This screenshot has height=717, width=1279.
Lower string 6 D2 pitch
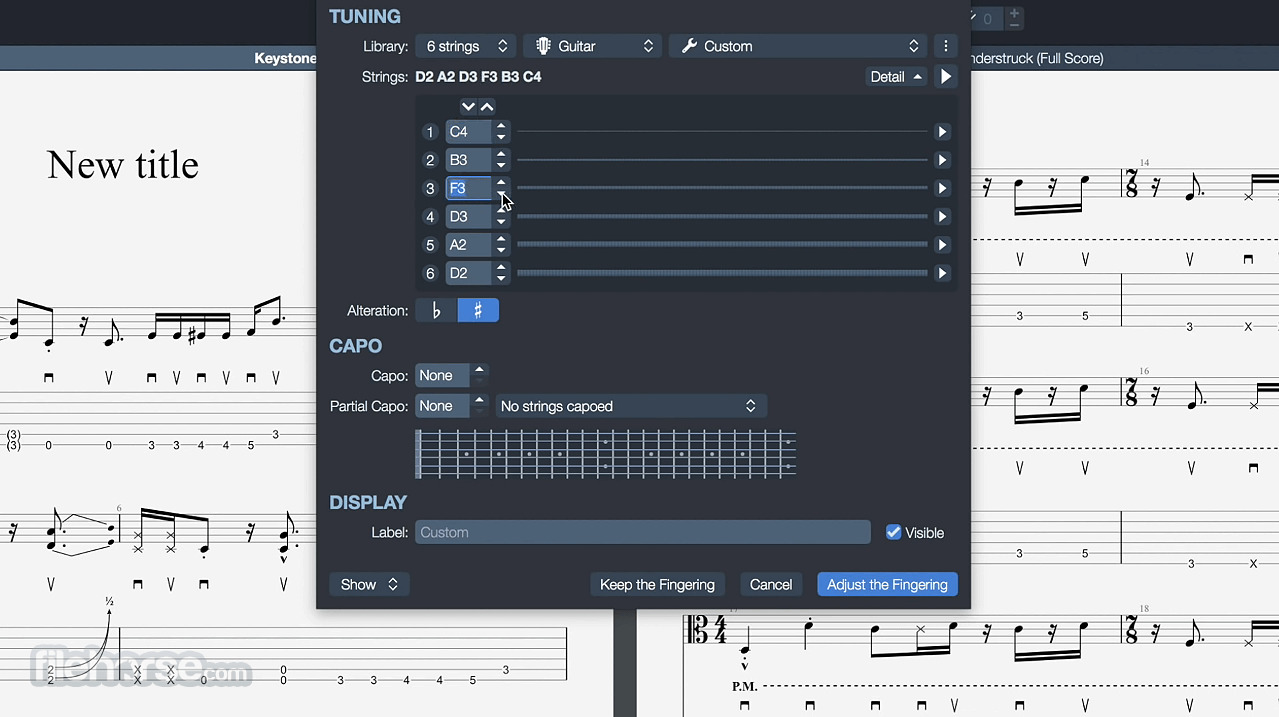pyautogui.click(x=501, y=279)
